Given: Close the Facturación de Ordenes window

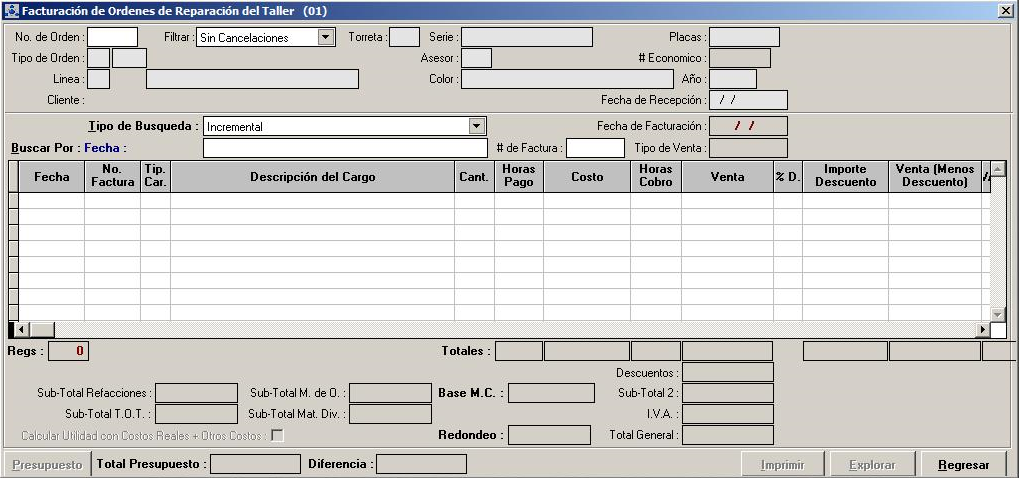Looking at the screenshot, I should [x=1005, y=10].
